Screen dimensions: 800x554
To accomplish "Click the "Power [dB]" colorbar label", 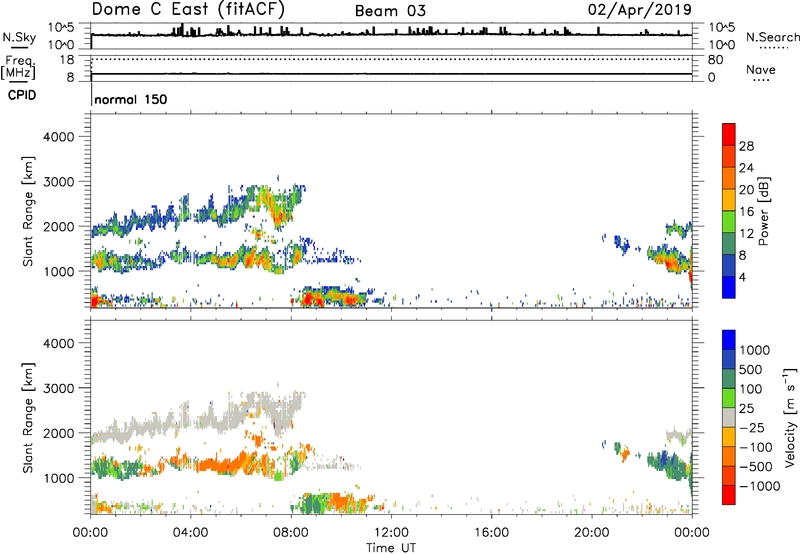I will click(x=763, y=211).
